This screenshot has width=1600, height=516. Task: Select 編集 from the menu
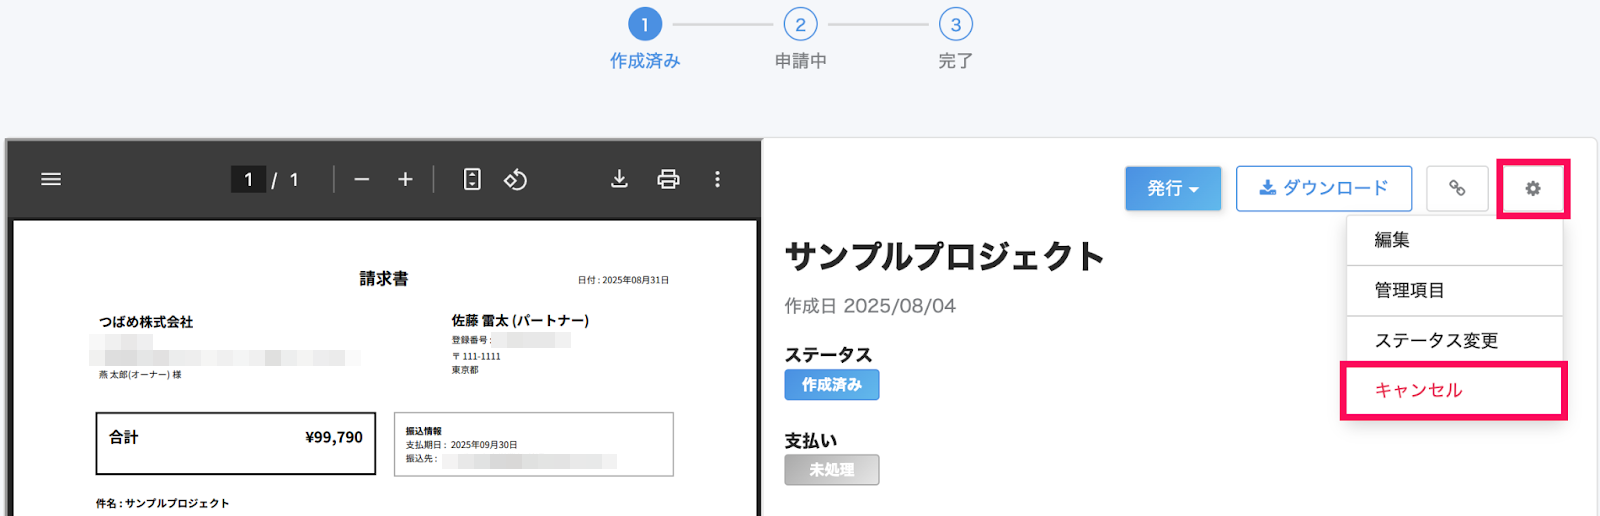(1454, 240)
